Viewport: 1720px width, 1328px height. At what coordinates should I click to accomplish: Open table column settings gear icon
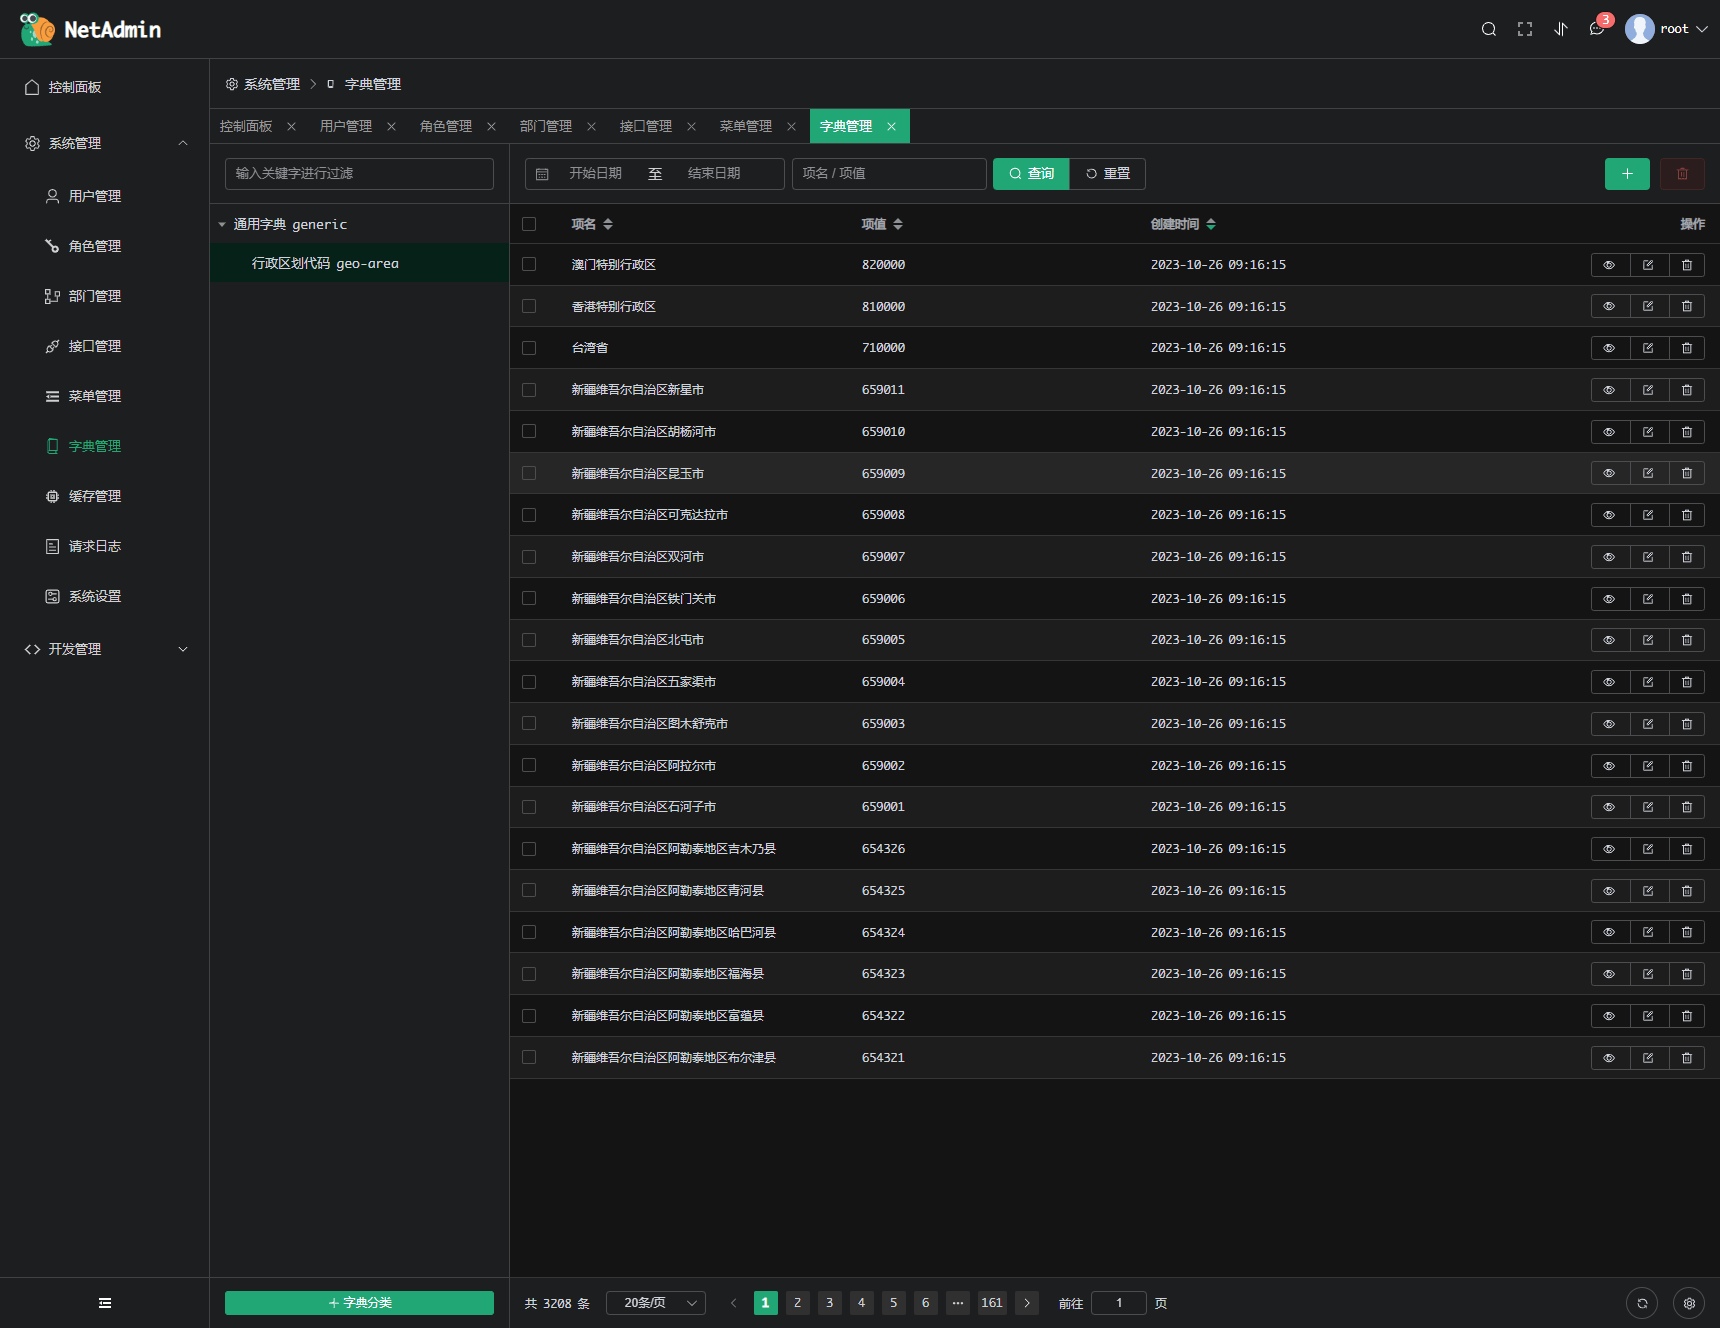(x=1689, y=1303)
